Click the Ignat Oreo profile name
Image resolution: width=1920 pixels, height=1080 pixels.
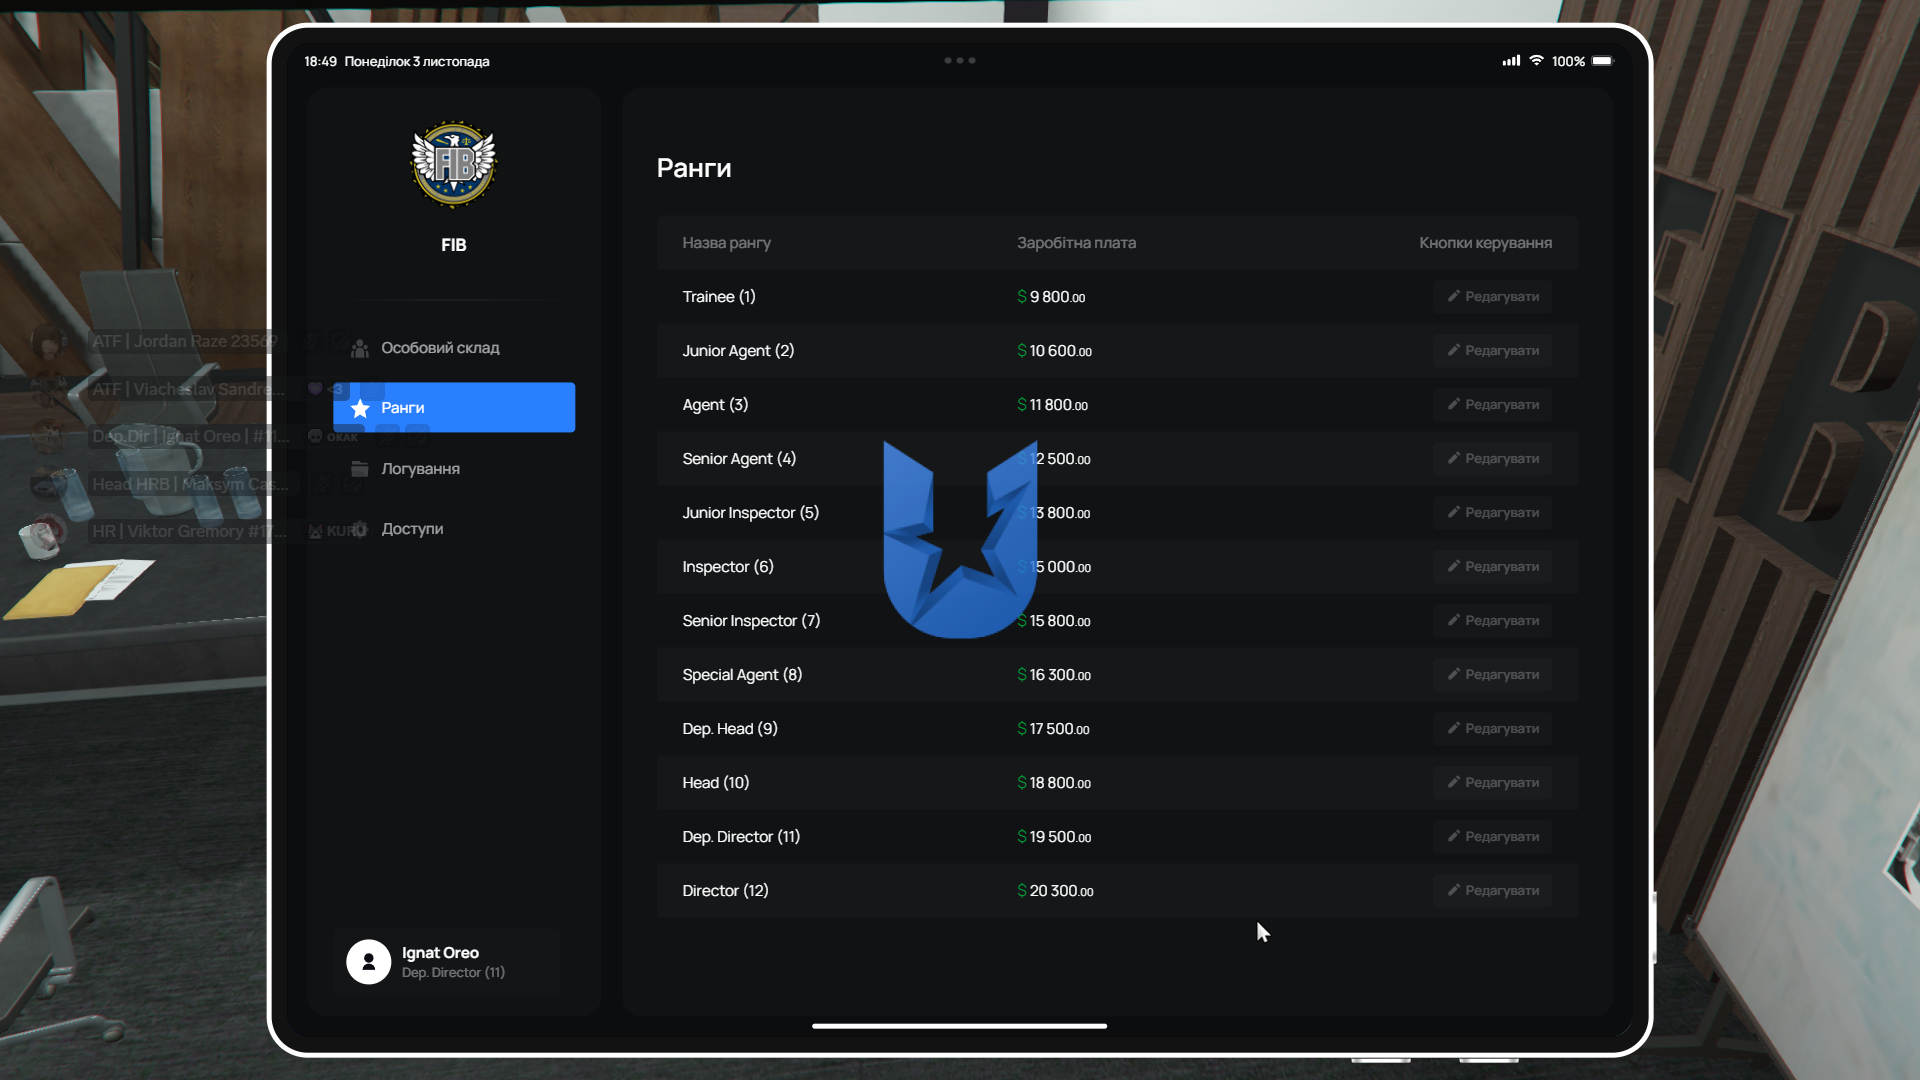click(440, 953)
